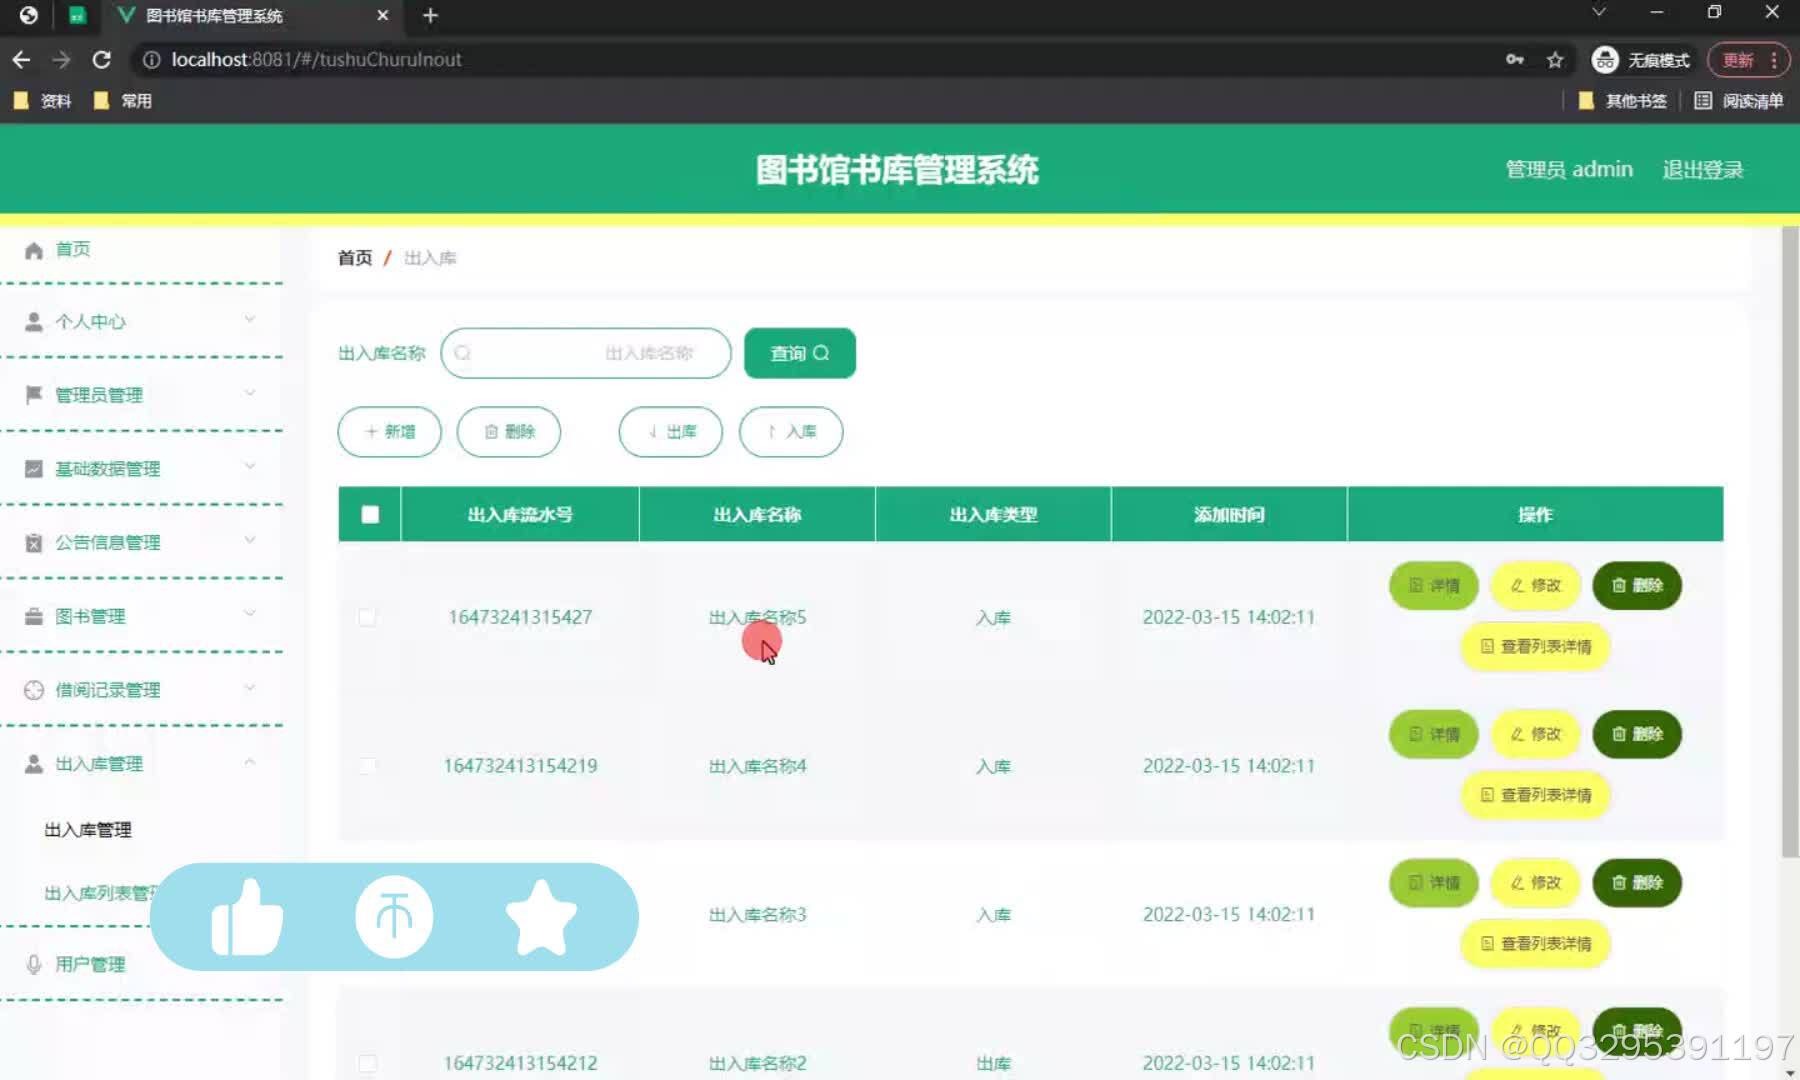Open a new browser tab with plus icon

pos(430,15)
